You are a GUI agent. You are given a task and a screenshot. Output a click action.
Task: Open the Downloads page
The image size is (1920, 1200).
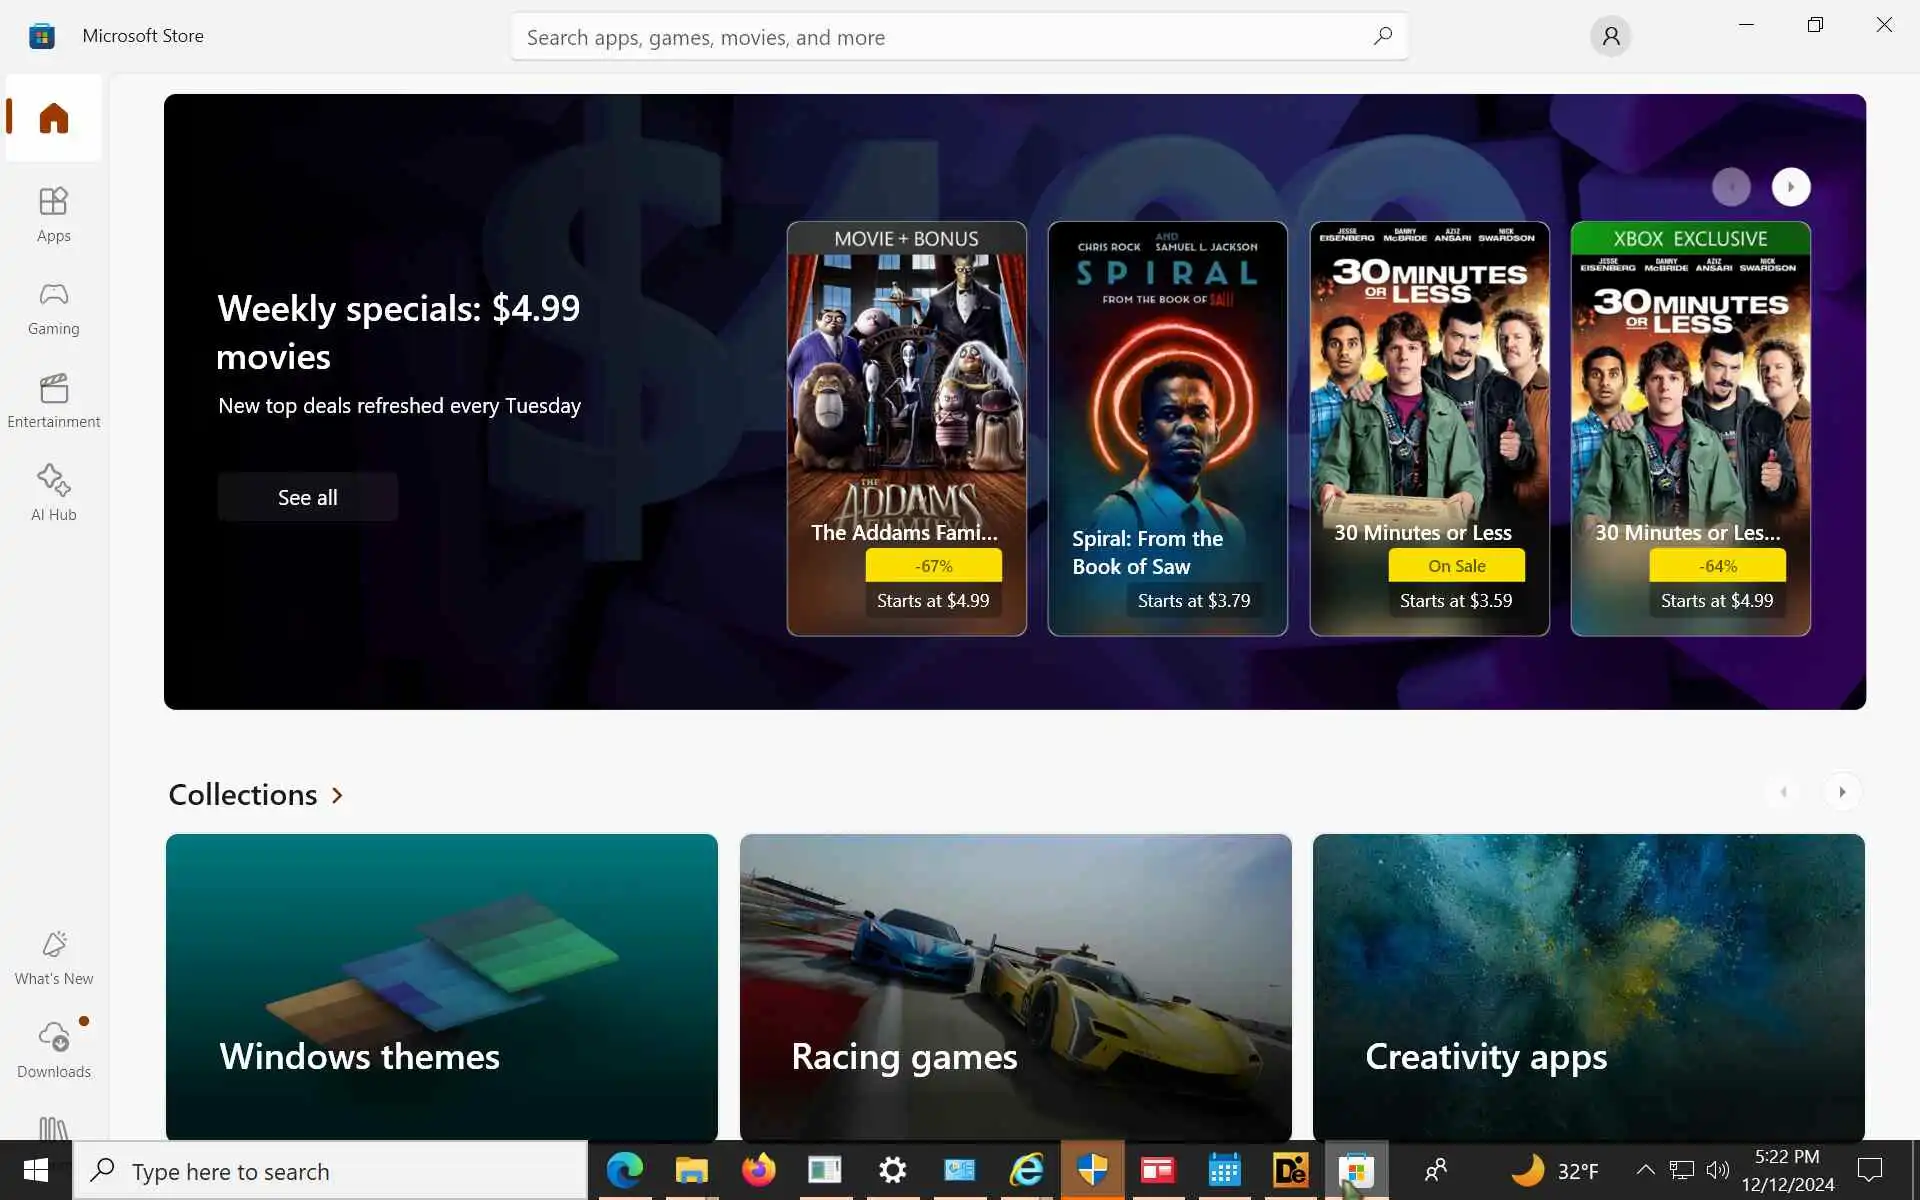53,1050
